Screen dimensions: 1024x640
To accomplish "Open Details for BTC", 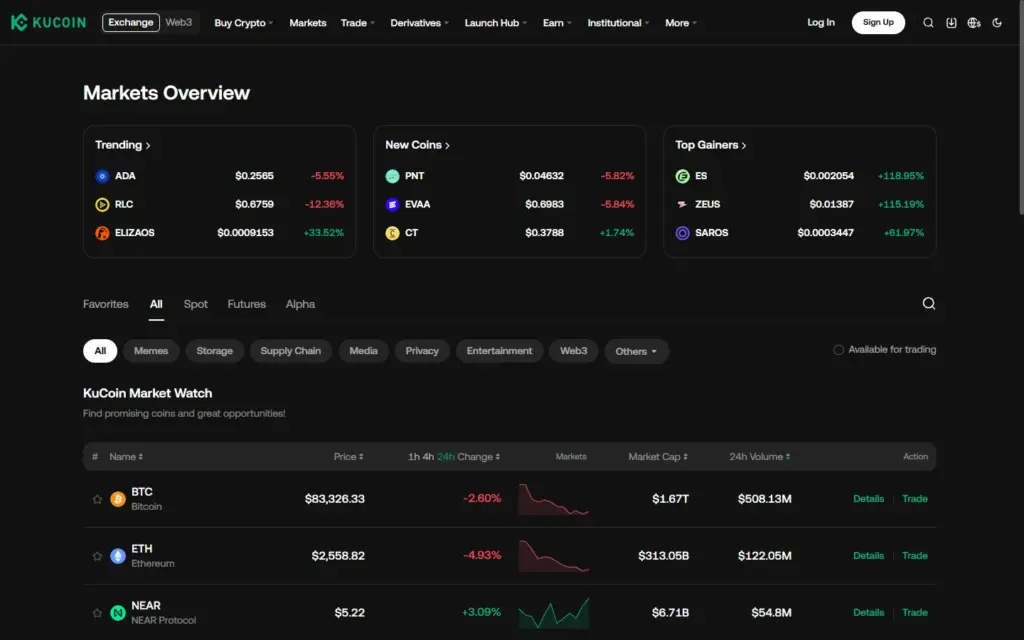I will (x=868, y=499).
